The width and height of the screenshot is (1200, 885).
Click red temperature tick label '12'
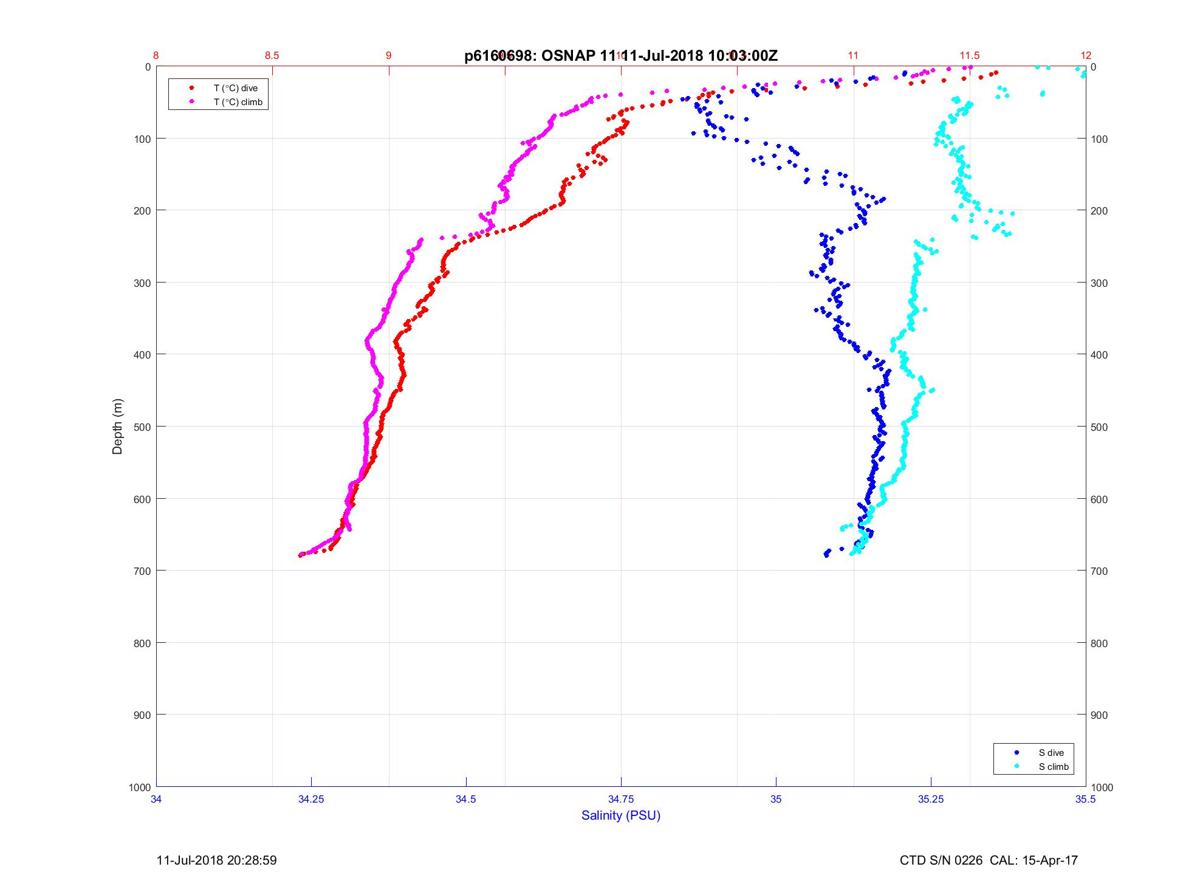(x=1085, y=55)
